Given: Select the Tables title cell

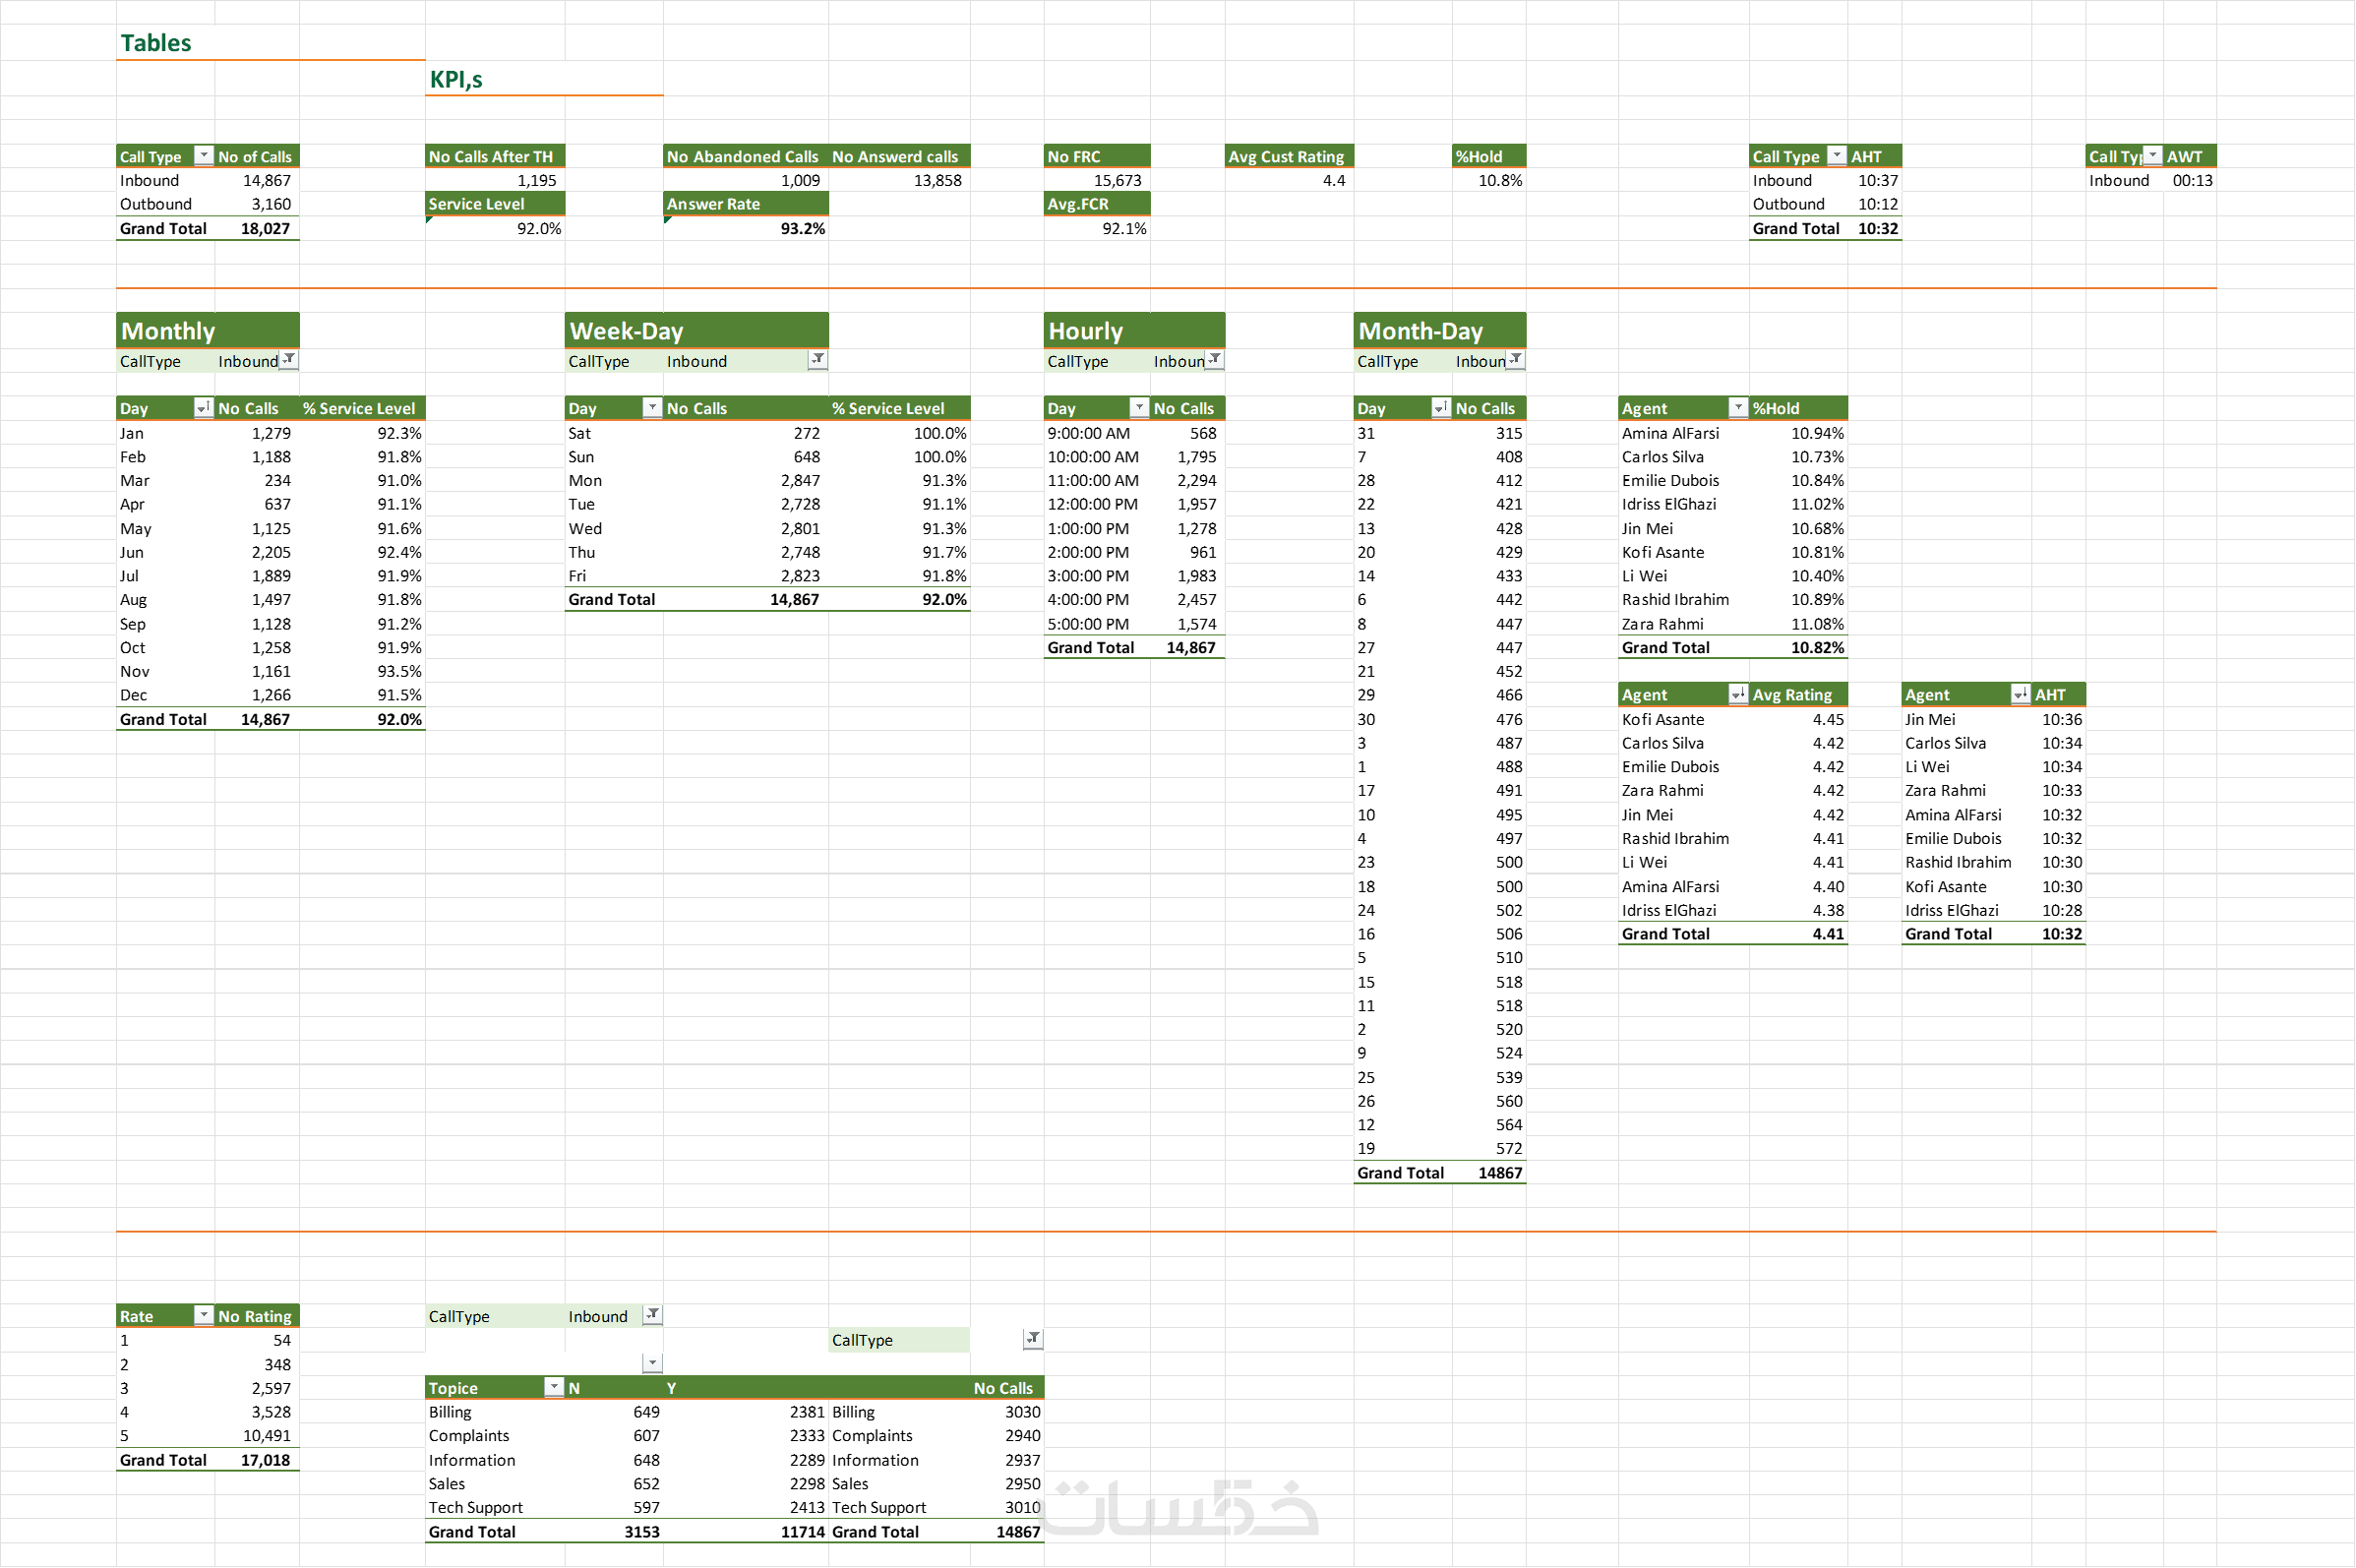Looking at the screenshot, I should 157,43.
